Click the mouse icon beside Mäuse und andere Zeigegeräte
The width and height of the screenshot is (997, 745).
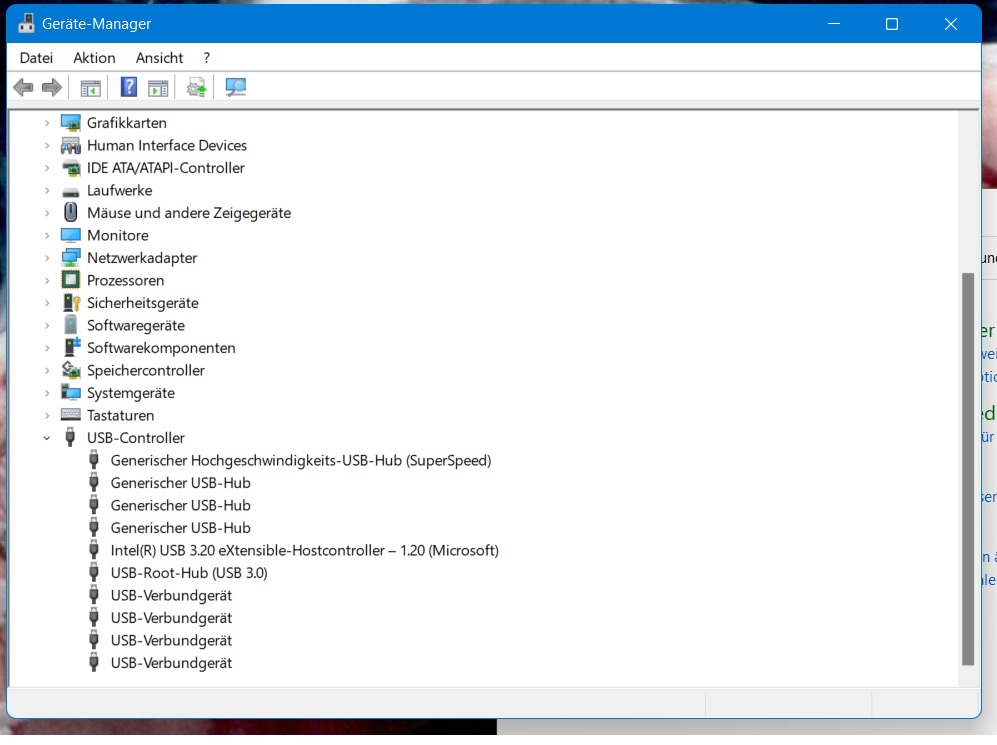pyautogui.click(x=71, y=213)
